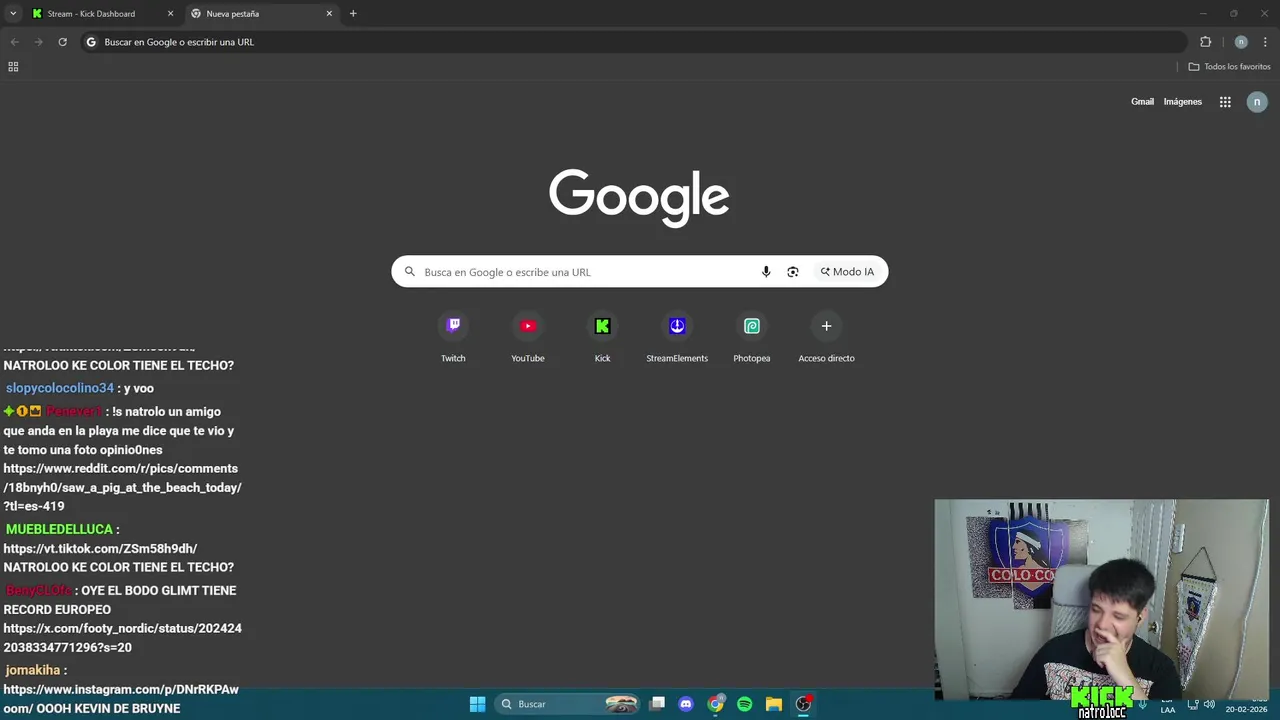Open the StreamElements shortcut tile

click(x=677, y=338)
